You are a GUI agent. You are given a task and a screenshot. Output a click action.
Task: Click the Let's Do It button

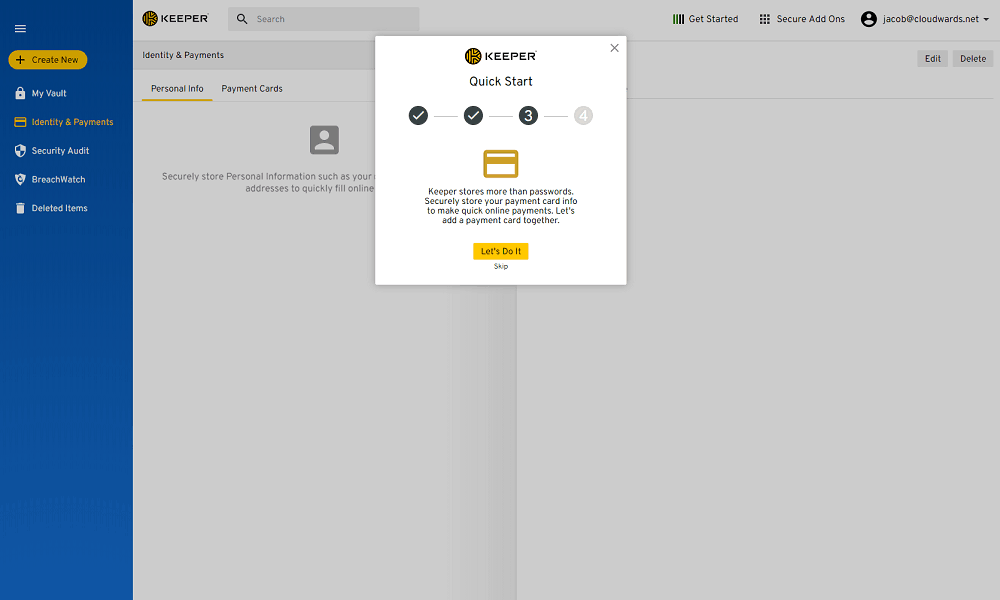(501, 251)
